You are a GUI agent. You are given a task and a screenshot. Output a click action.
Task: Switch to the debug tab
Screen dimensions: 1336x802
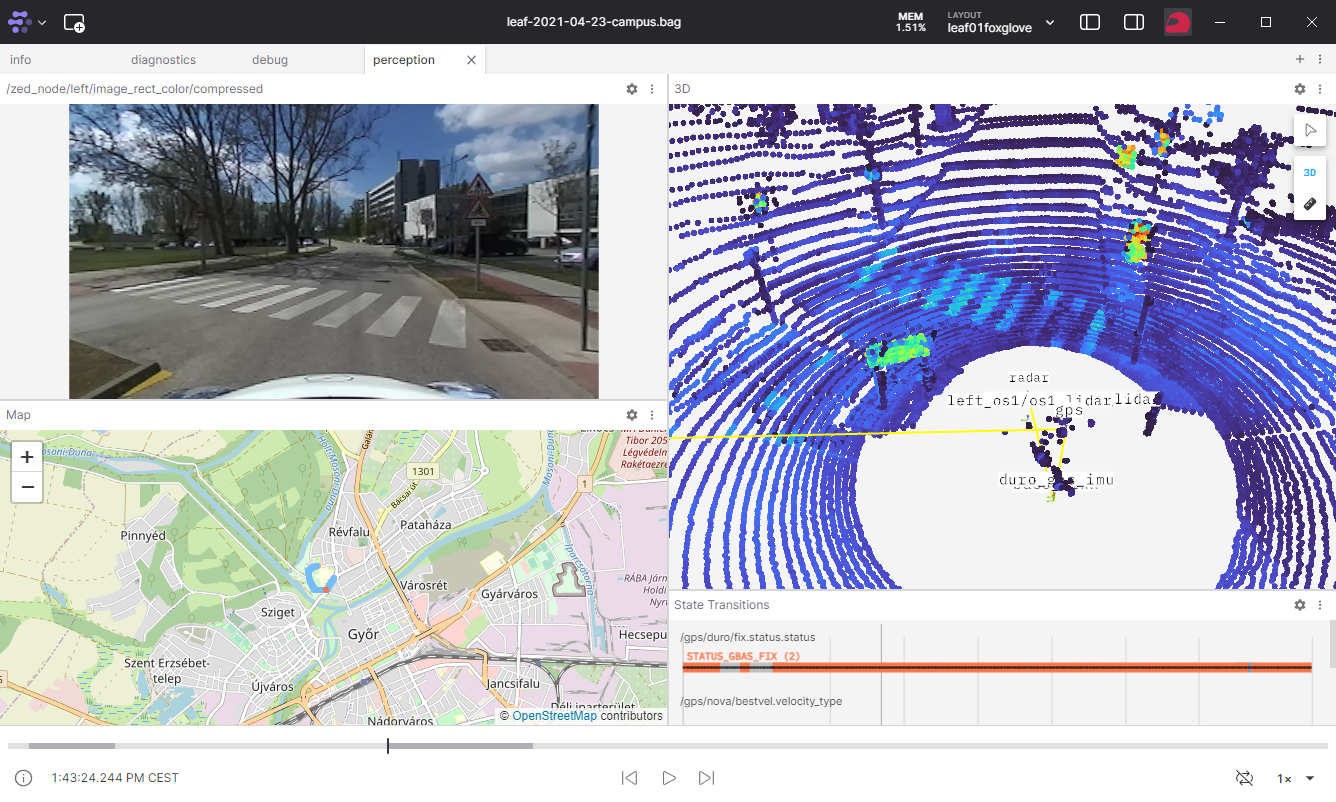(270, 60)
